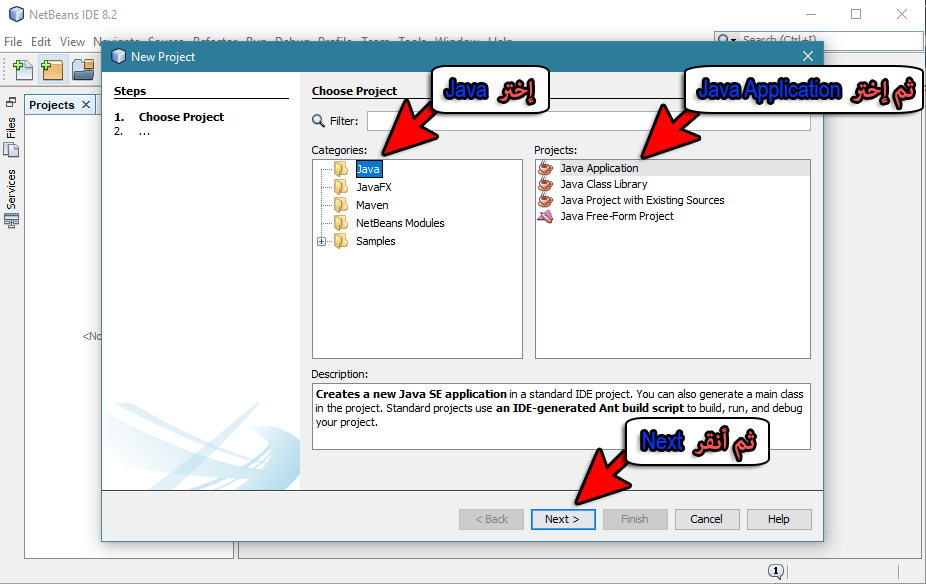
Task: Close the New Project dialog
Action: click(808, 56)
